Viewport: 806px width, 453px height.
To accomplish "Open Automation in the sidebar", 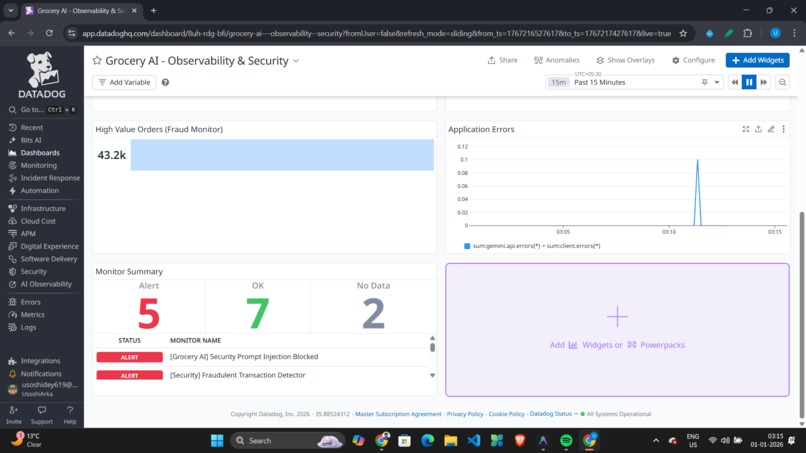I will 39,190.
